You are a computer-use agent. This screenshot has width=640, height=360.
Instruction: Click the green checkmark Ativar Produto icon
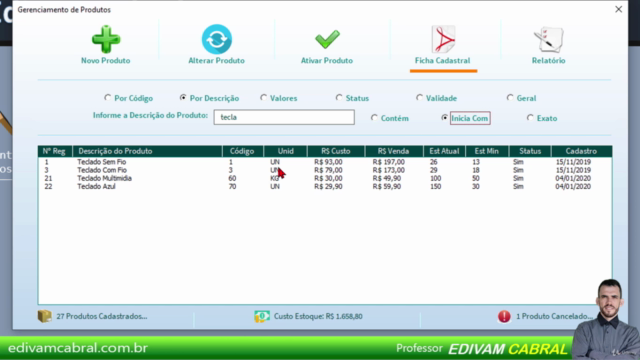pyautogui.click(x=327, y=39)
